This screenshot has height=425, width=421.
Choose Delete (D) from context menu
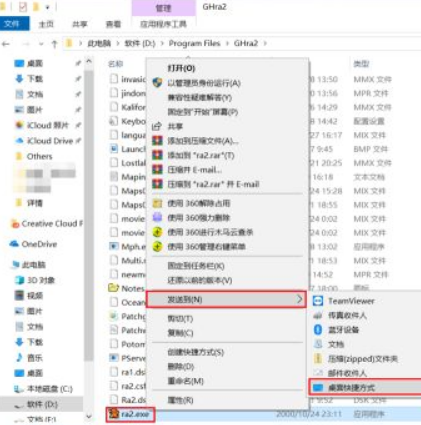[x=180, y=366]
